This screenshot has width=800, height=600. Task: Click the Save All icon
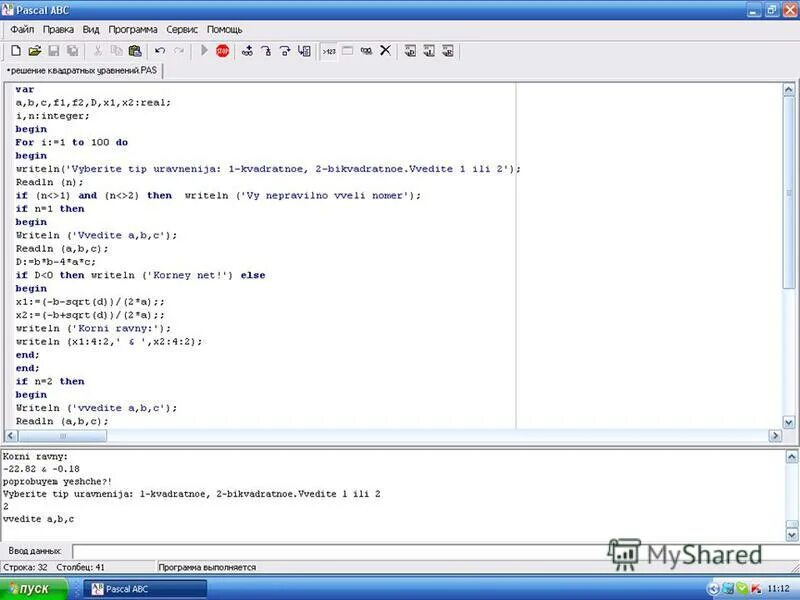click(73, 51)
